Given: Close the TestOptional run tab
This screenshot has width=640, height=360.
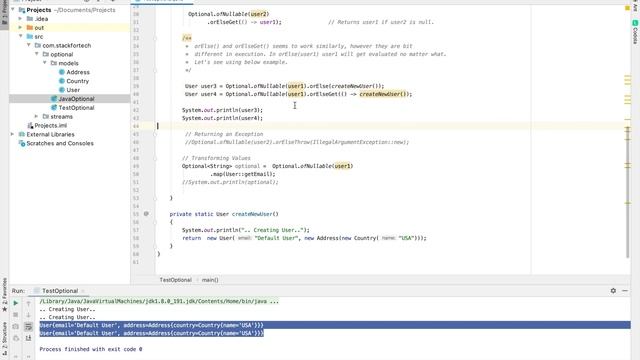Looking at the screenshot, I should (x=83, y=291).
